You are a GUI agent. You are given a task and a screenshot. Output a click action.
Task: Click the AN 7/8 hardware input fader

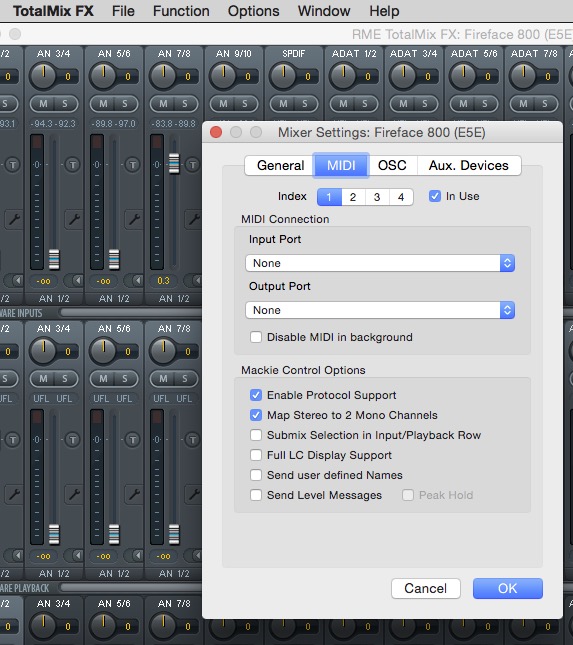coord(174,163)
